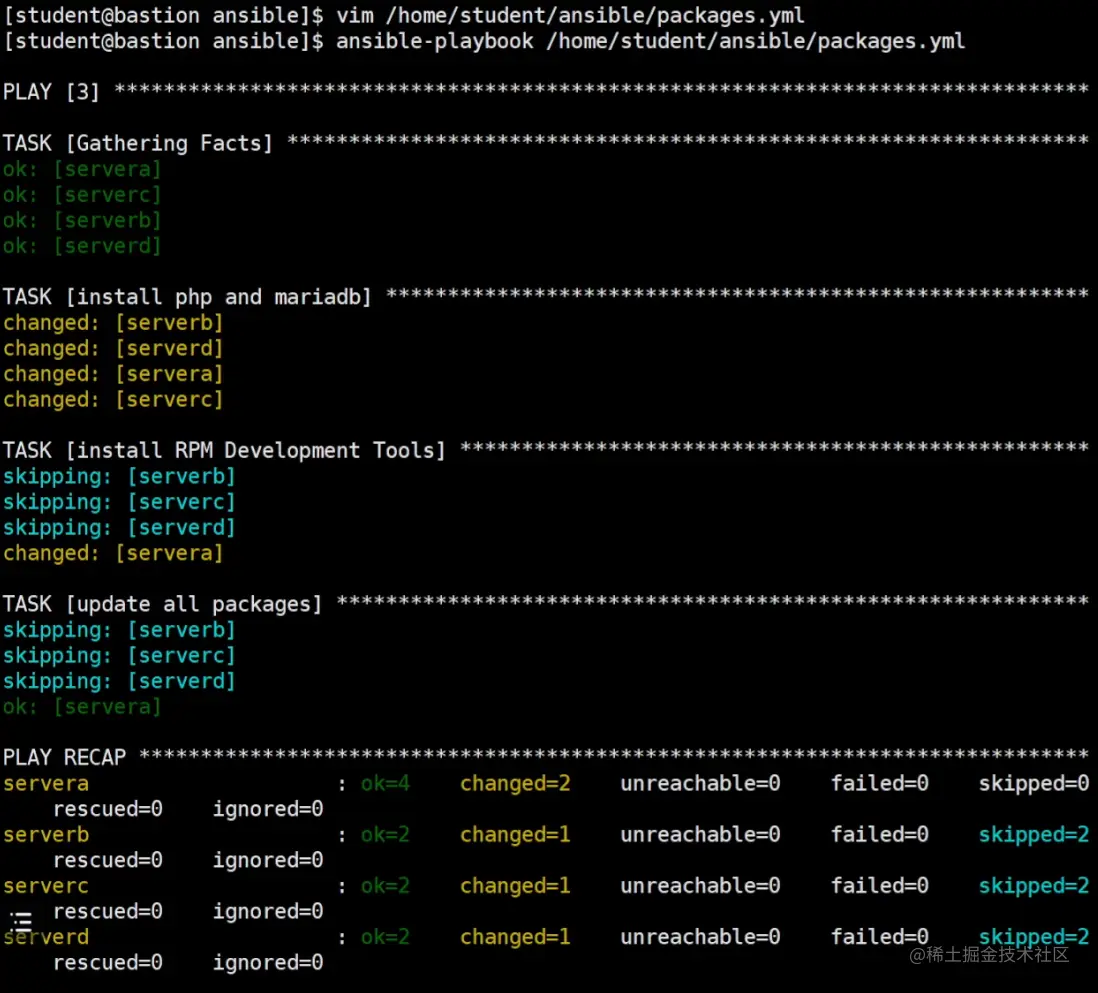Screen dimensions: 1098x993
Task: Click 'changed: [serverb]' under install php task
Action: [113, 323]
